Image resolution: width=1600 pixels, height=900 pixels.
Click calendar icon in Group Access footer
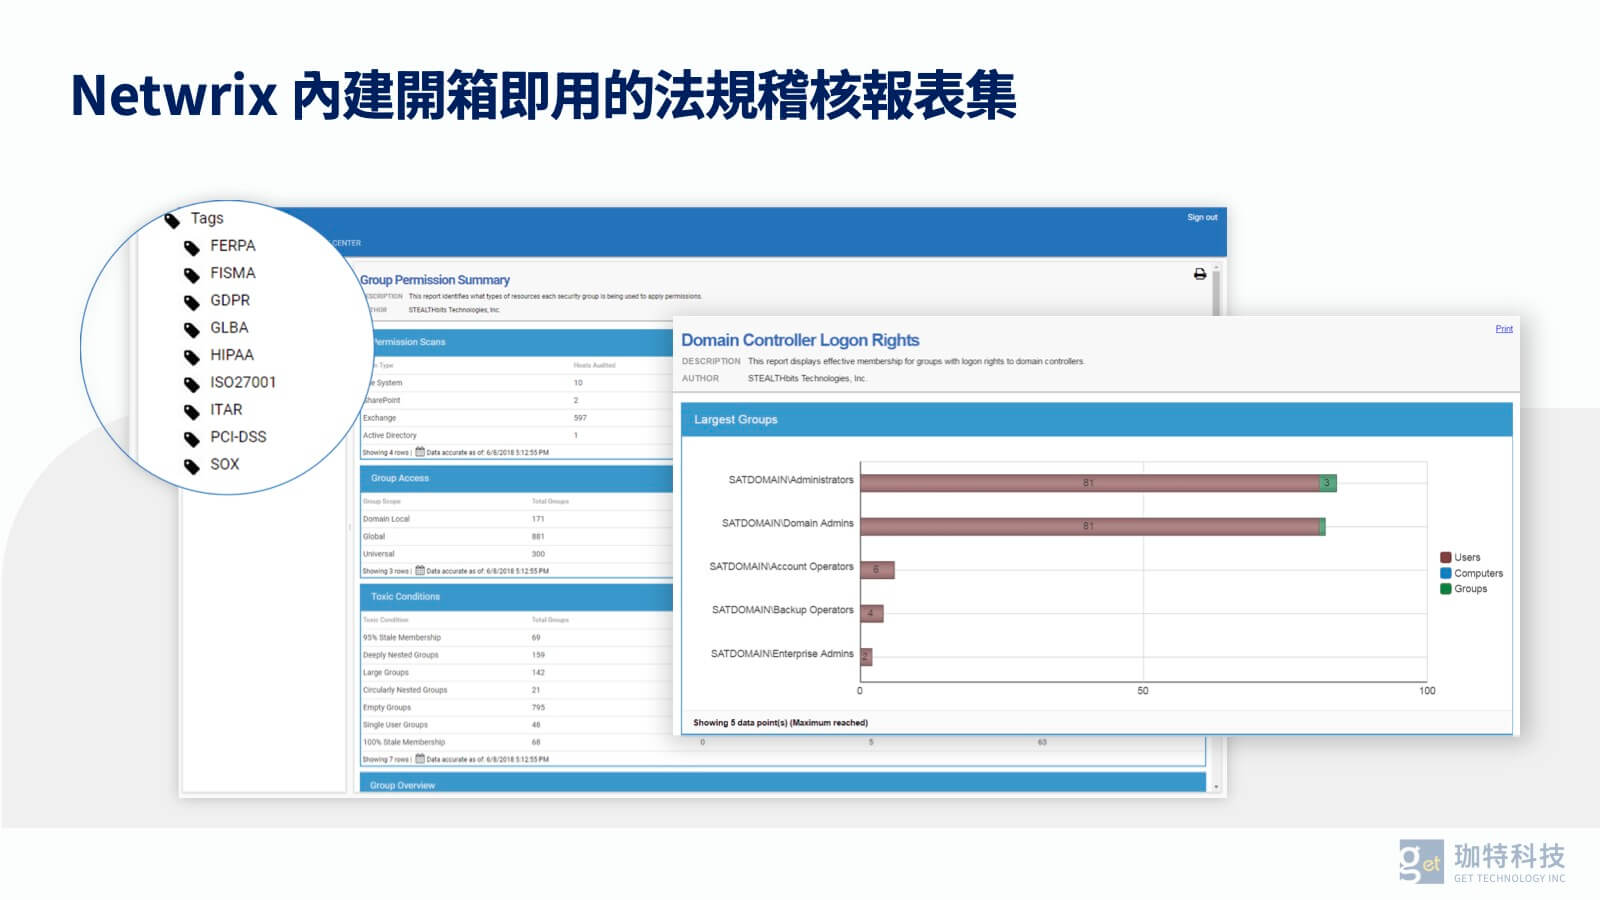(x=420, y=571)
